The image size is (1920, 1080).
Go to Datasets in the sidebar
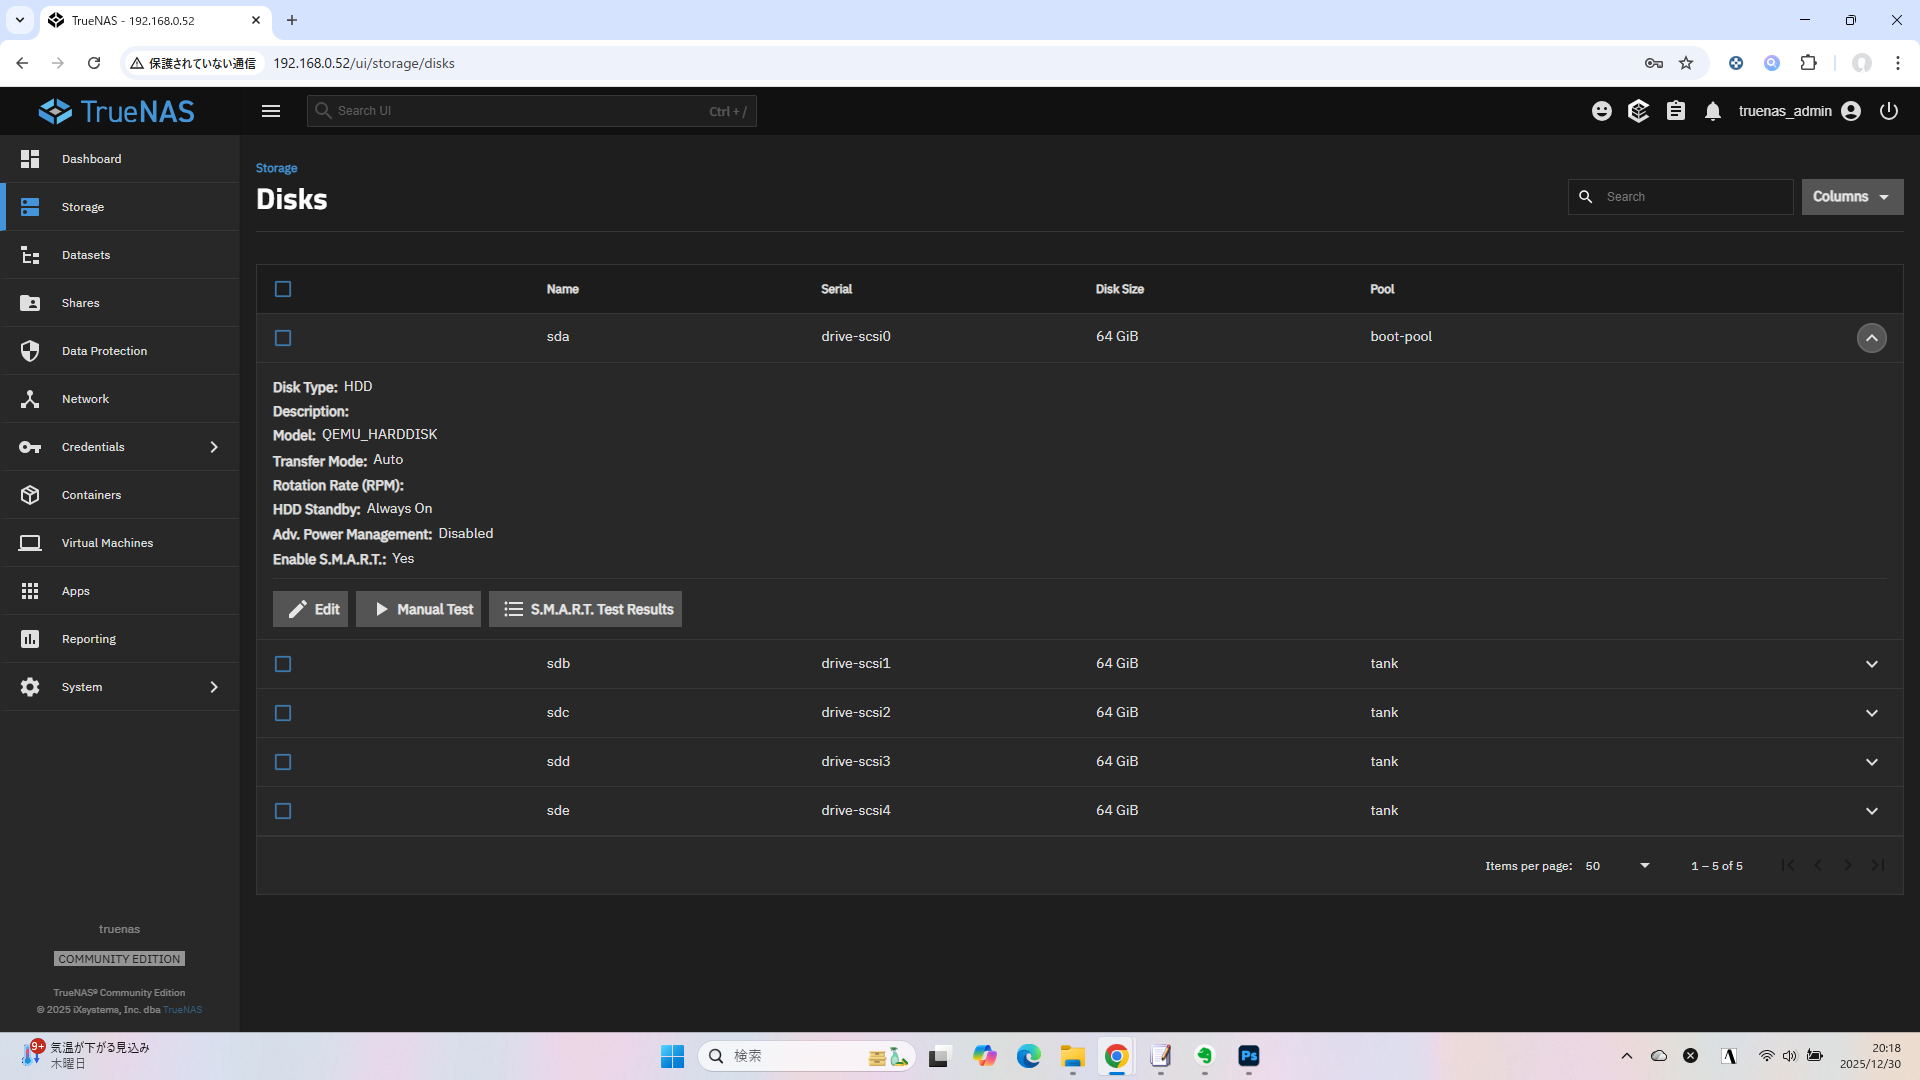coord(86,255)
